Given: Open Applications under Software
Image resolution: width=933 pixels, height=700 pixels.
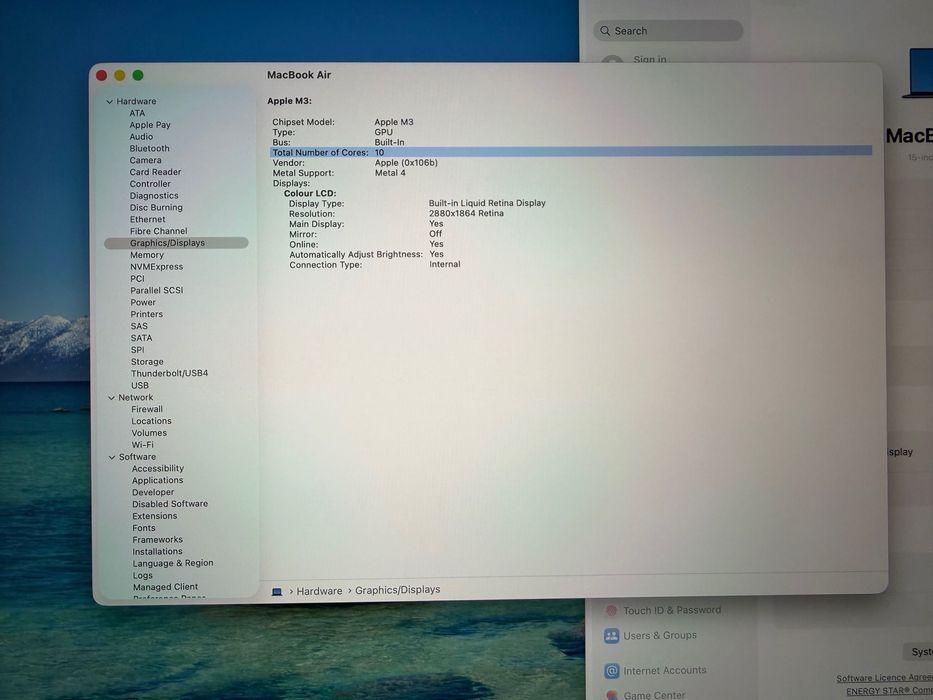Looking at the screenshot, I should pyautogui.click(x=158, y=480).
